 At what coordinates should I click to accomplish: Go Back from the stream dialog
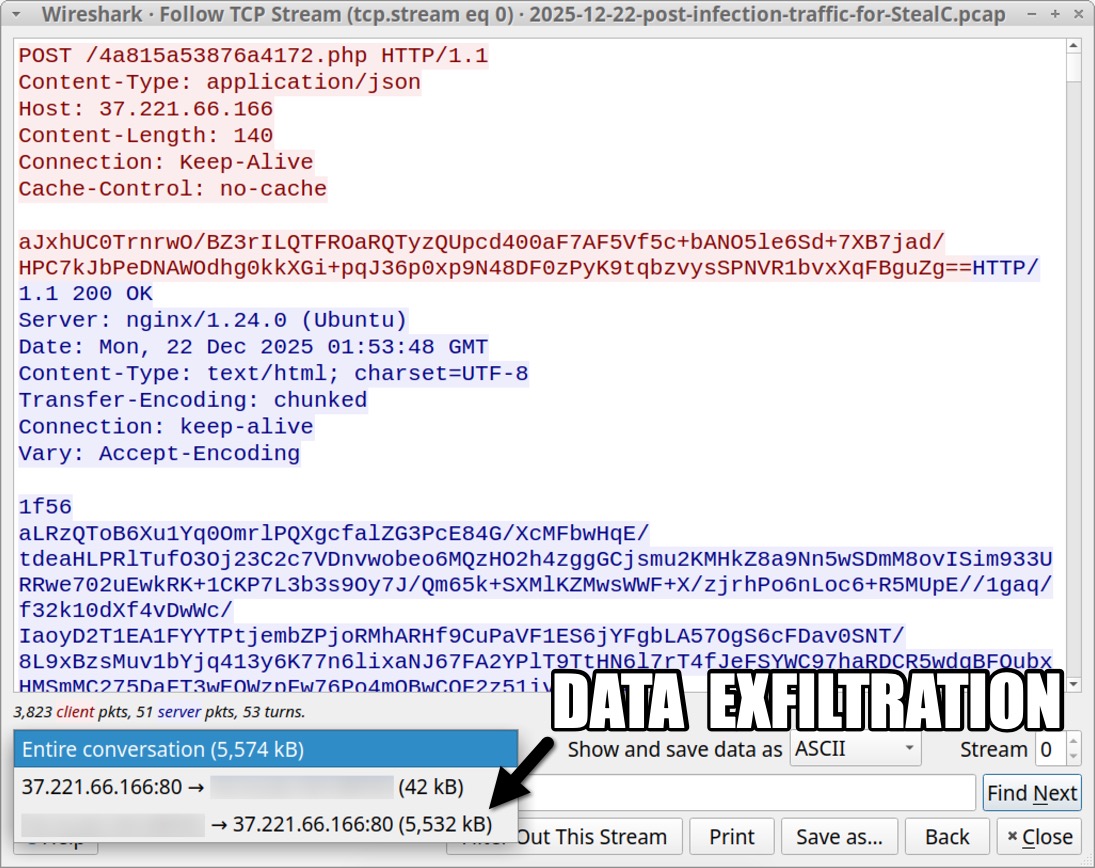946,836
